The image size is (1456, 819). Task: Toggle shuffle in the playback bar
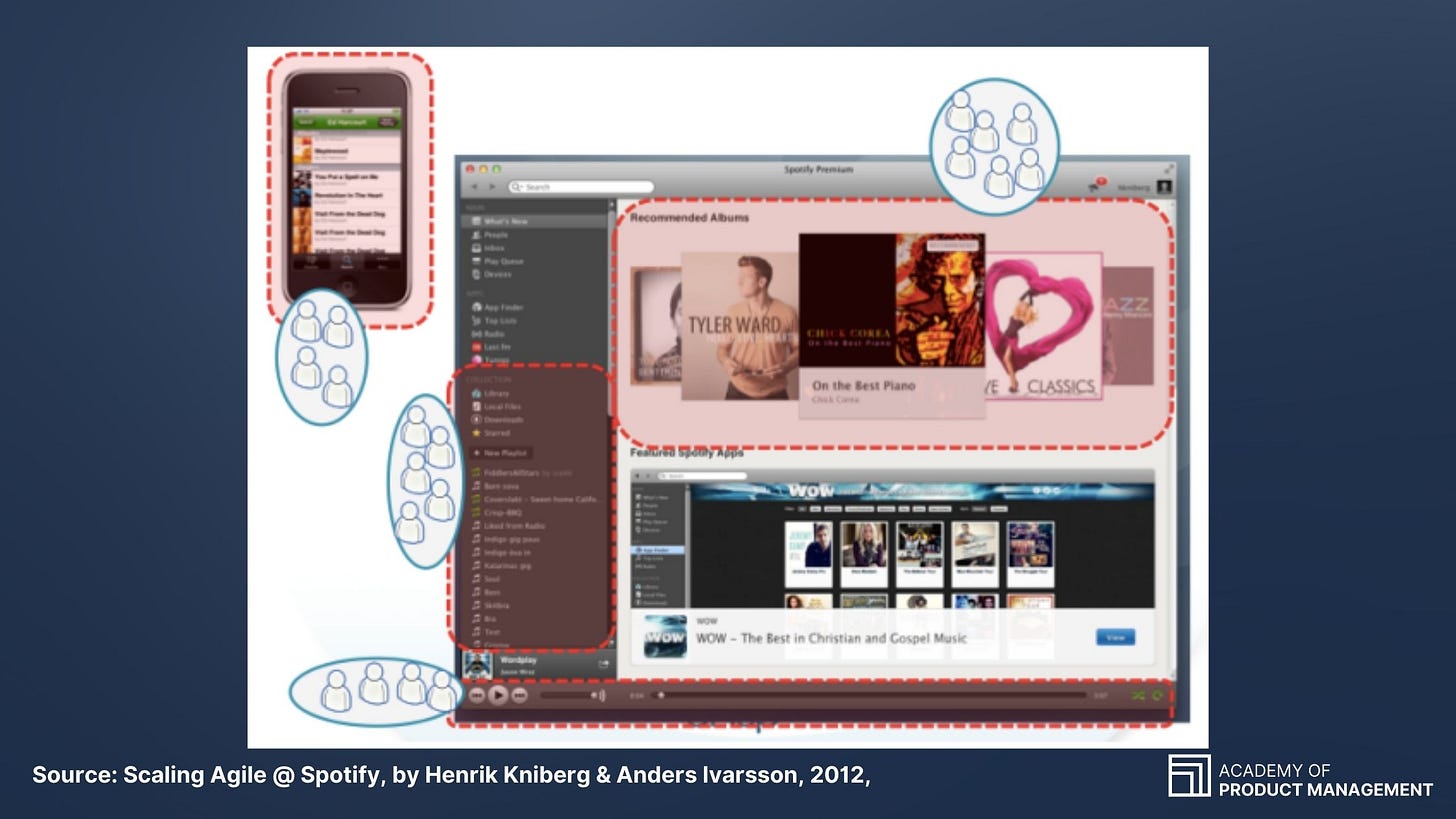coord(1139,695)
